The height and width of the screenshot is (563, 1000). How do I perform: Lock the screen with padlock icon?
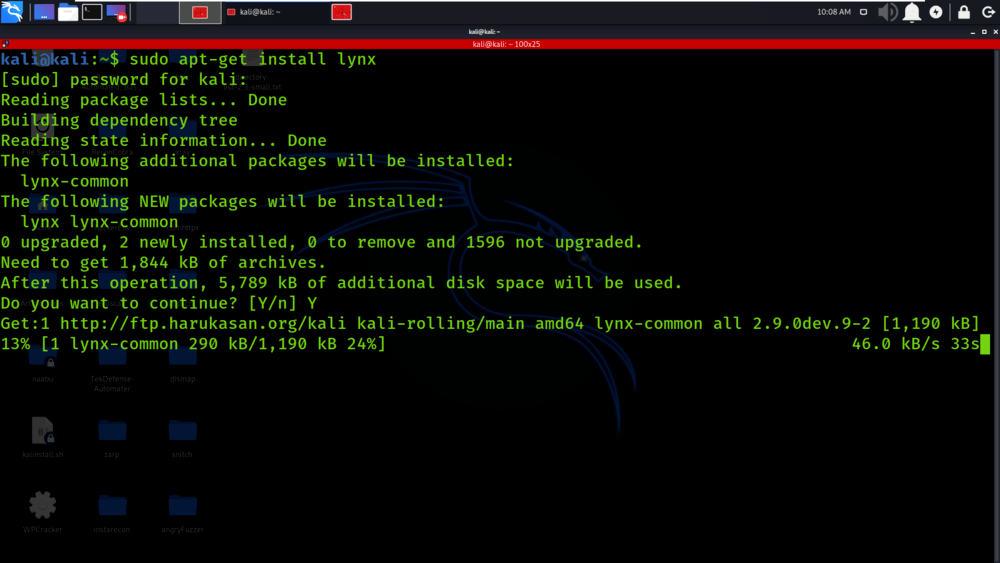964,12
